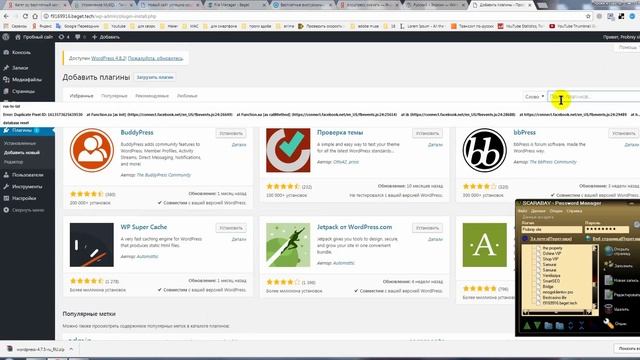Open Детали link for BuddyPress
Viewport: 640px width, 360px height.
239,145
